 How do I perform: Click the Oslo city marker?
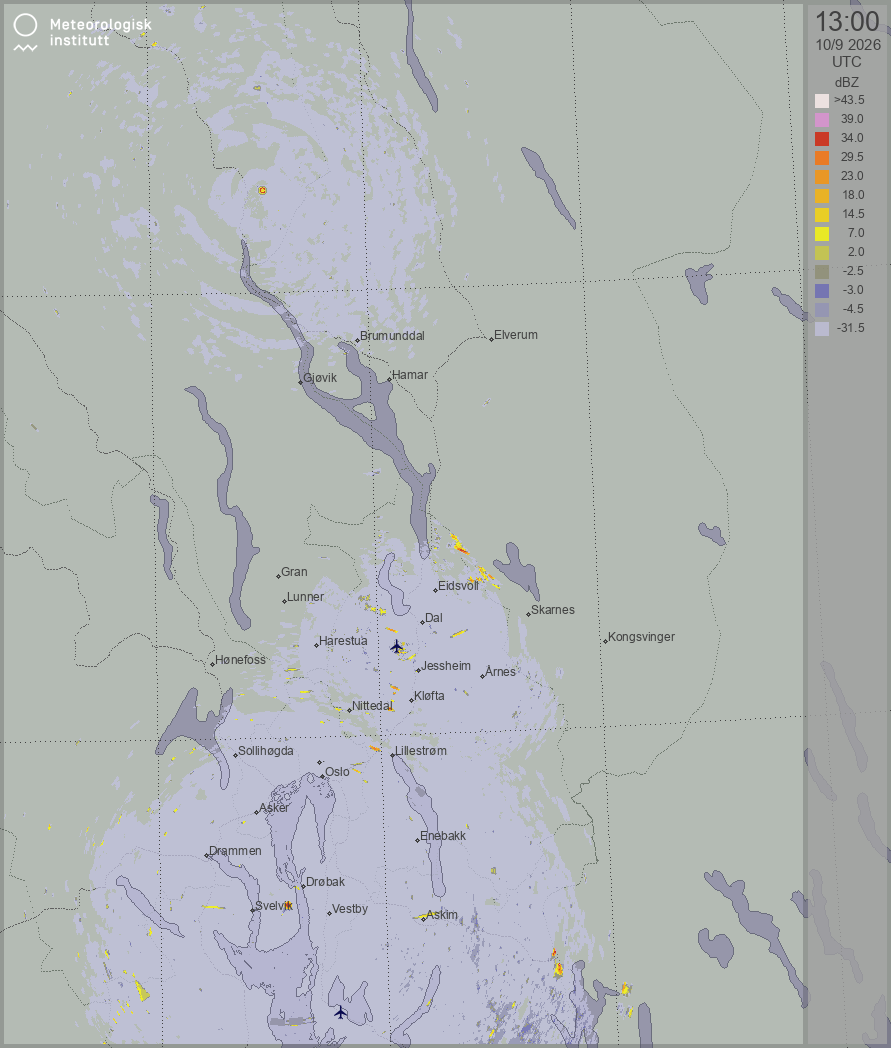(322, 777)
